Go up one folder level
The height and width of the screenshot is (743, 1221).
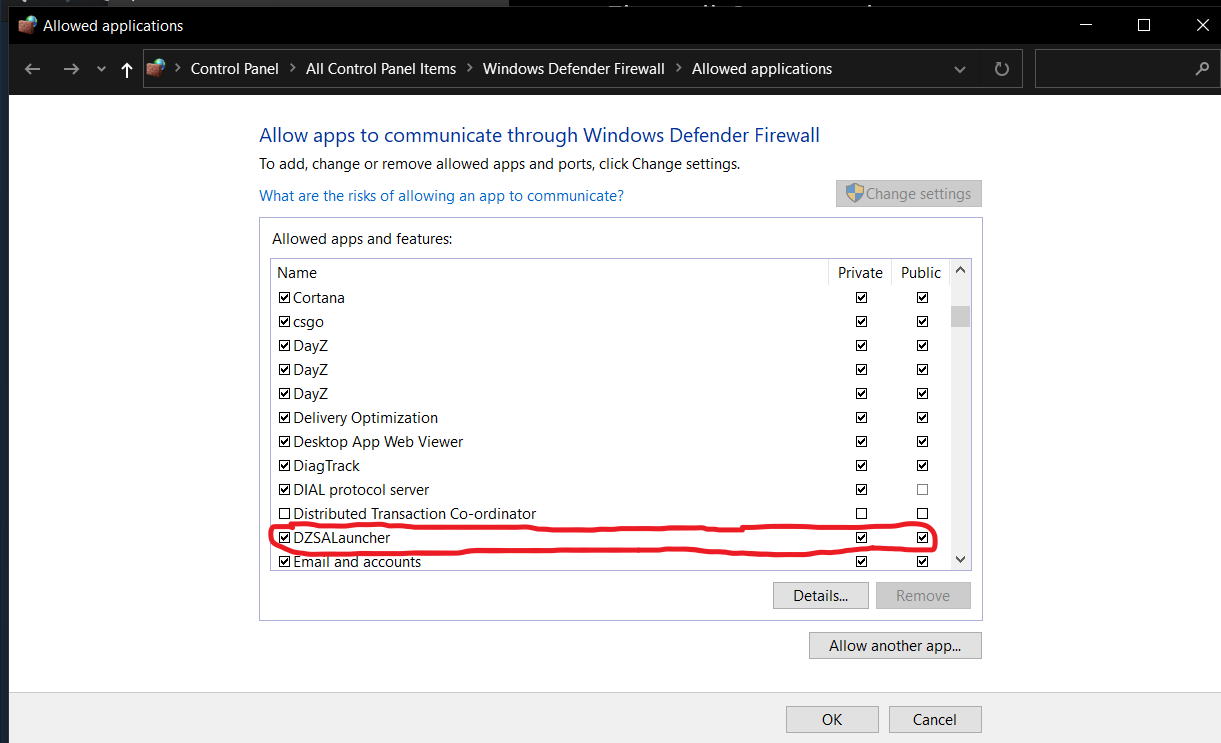[x=126, y=69]
